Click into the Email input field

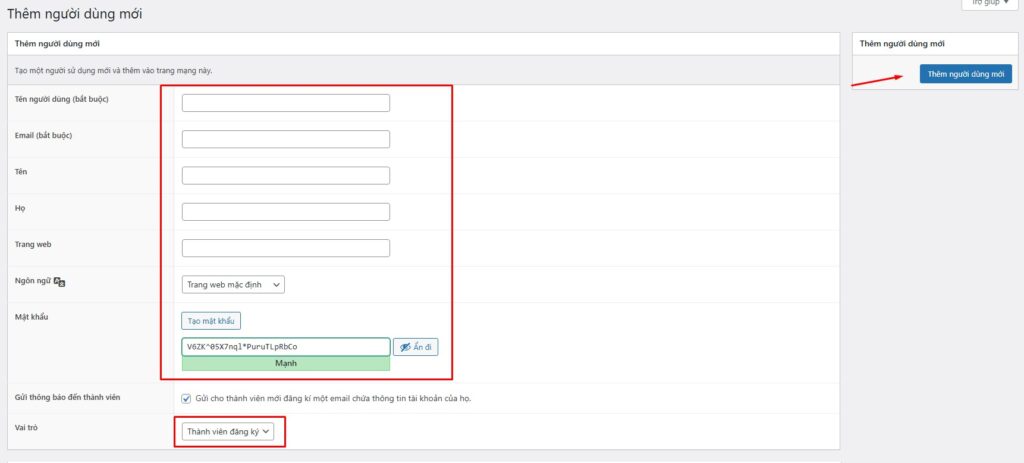(286, 139)
